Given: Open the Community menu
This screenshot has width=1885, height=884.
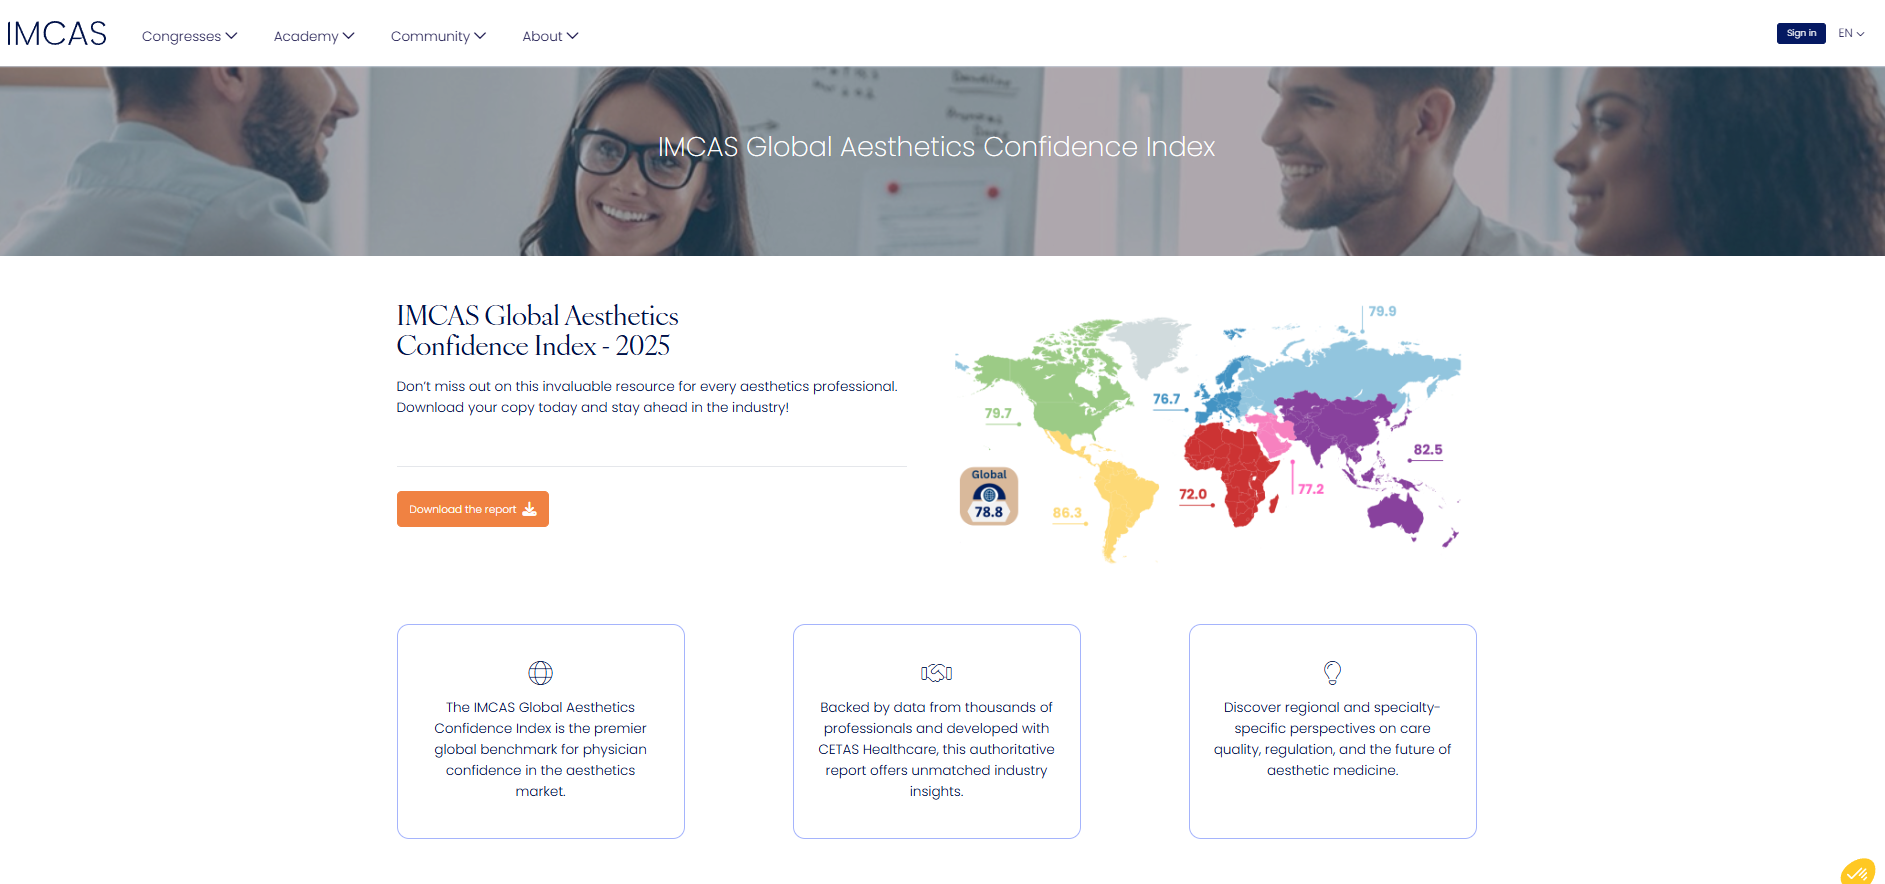Looking at the screenshot, I should click(x=438, y=36).
